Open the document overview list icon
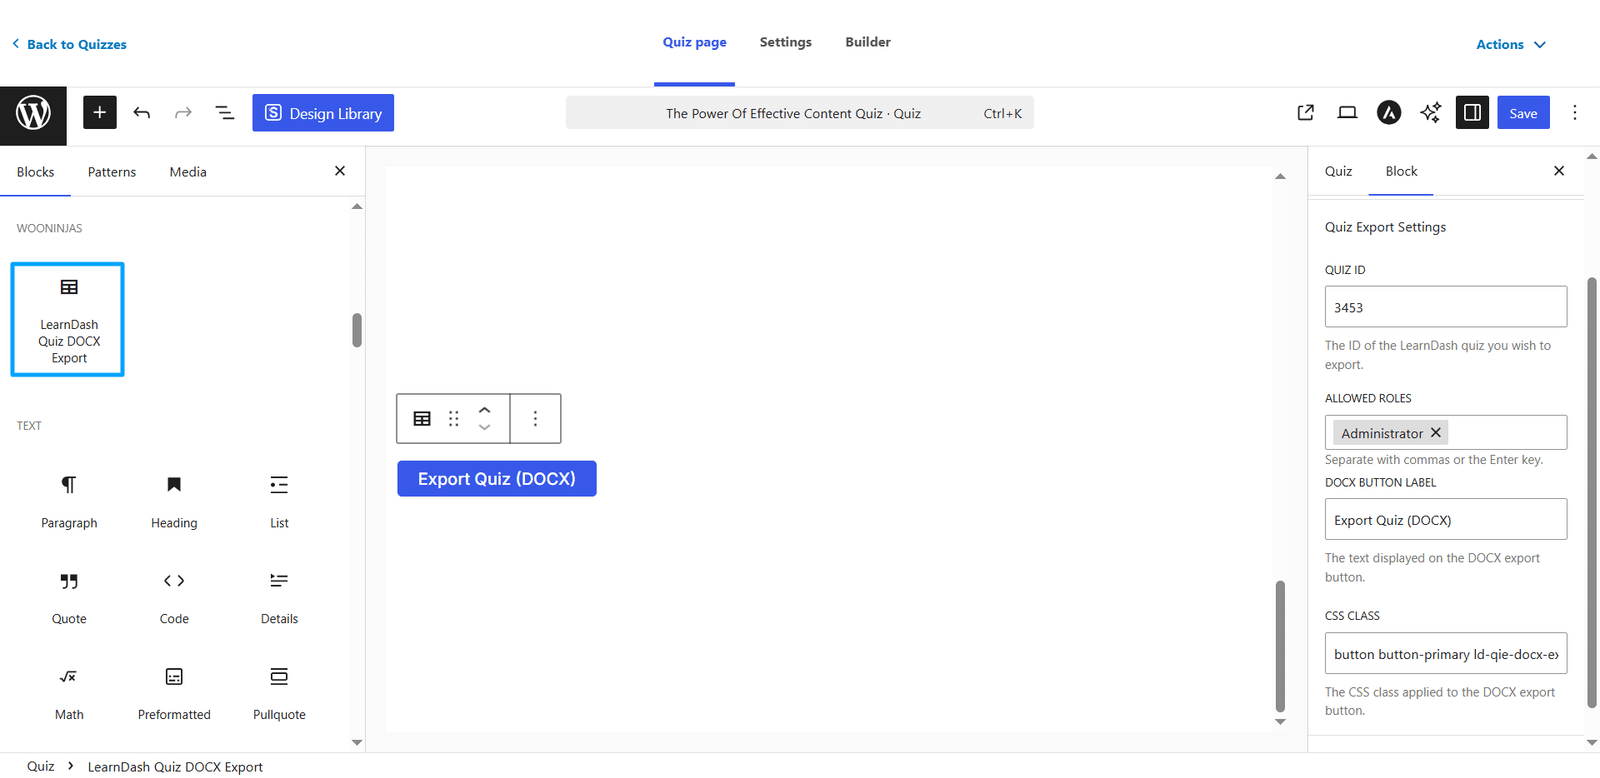1600x778 pixels. coord(225,113)
